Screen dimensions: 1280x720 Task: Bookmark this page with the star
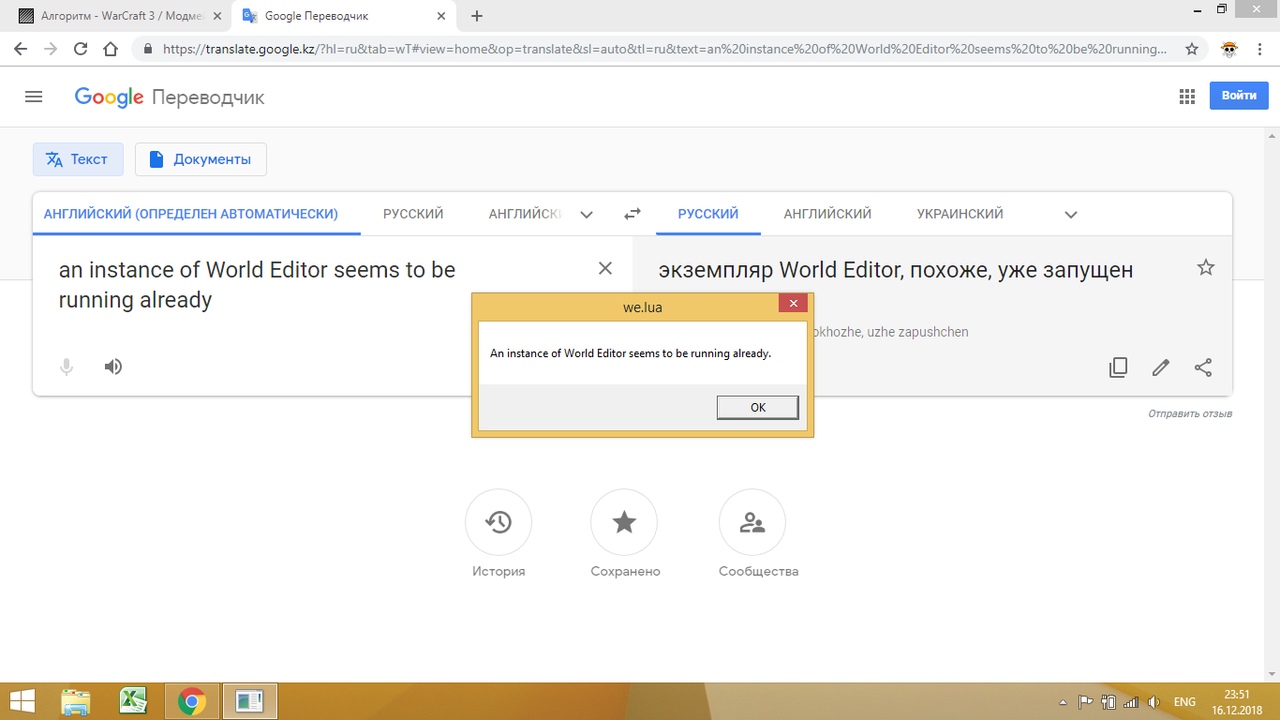[1191, 48]
